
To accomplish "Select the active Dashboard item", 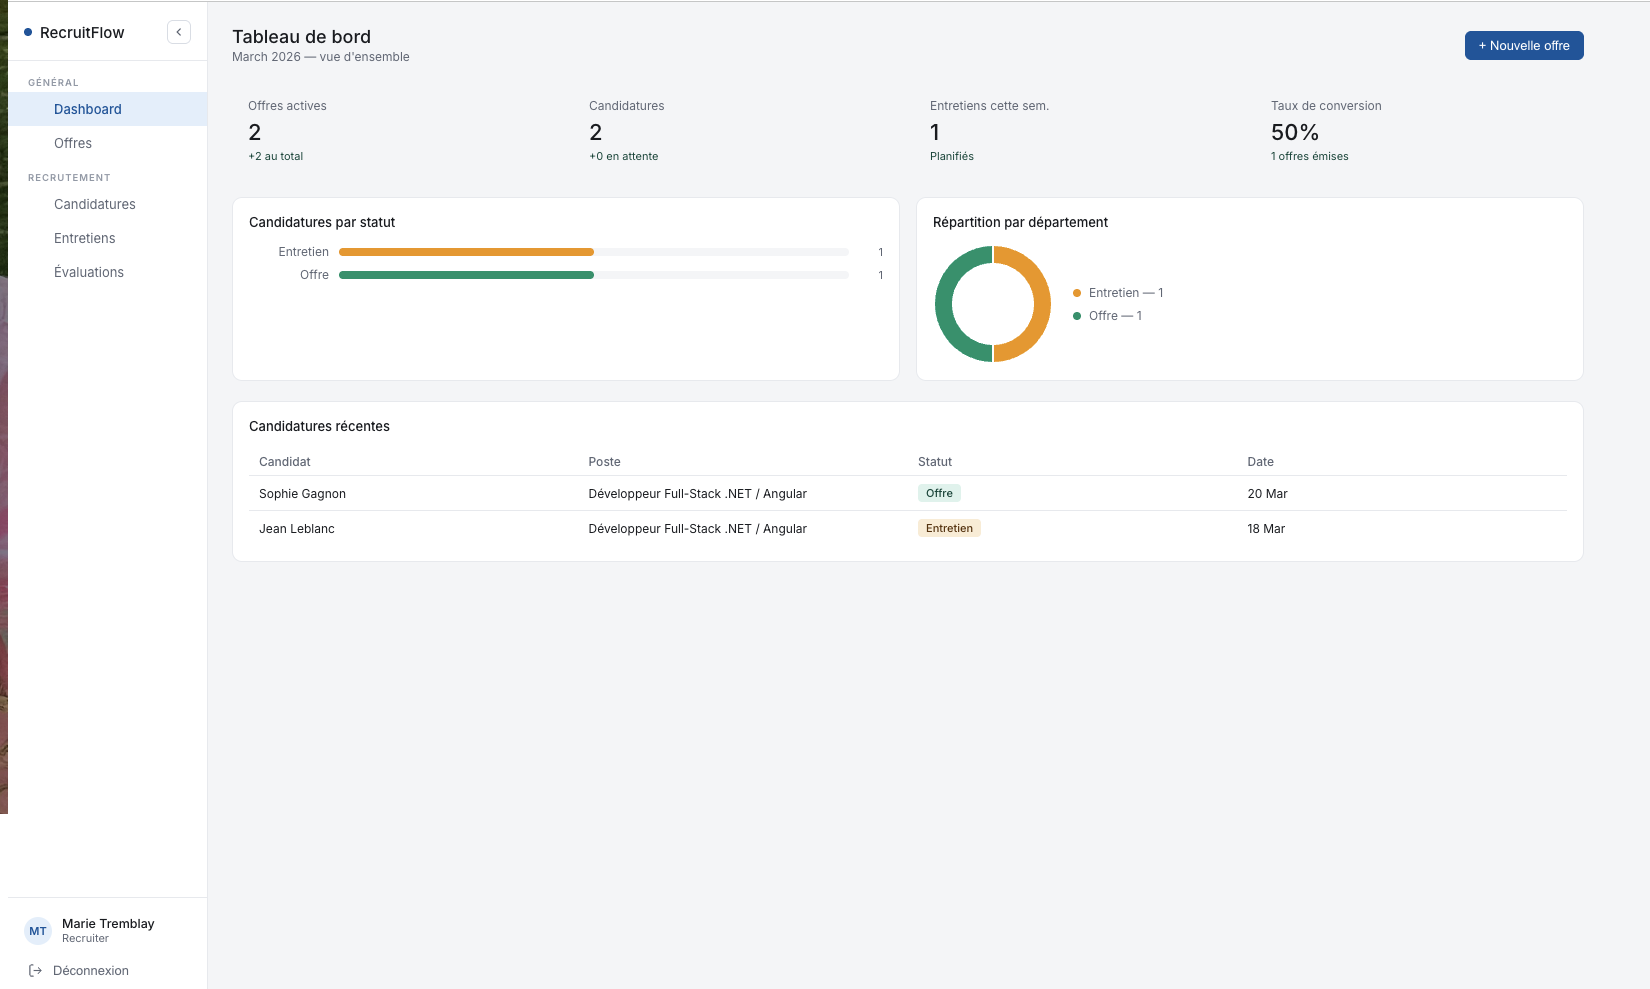I will (x=88, y=109).
